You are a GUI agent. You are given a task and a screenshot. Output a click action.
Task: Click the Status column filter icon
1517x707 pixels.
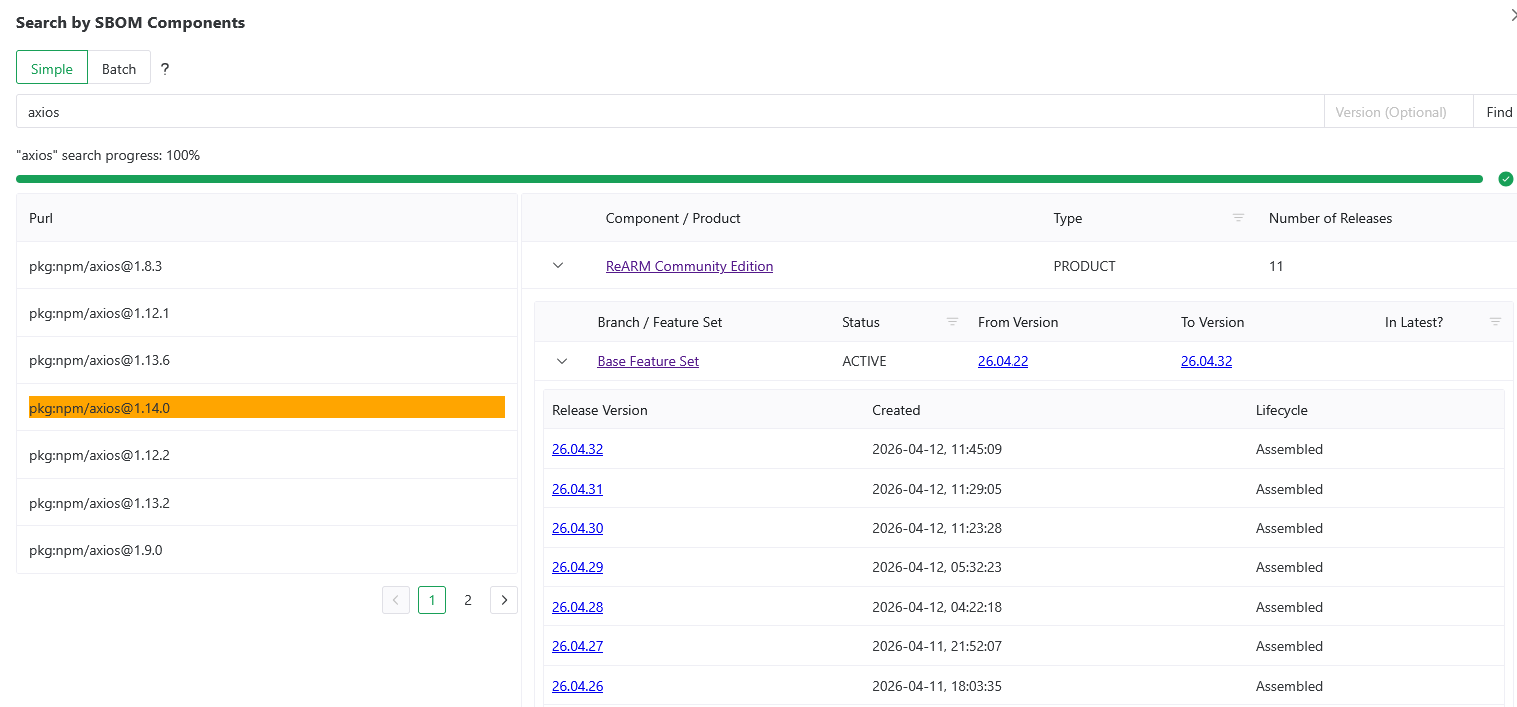pos(952,322)
